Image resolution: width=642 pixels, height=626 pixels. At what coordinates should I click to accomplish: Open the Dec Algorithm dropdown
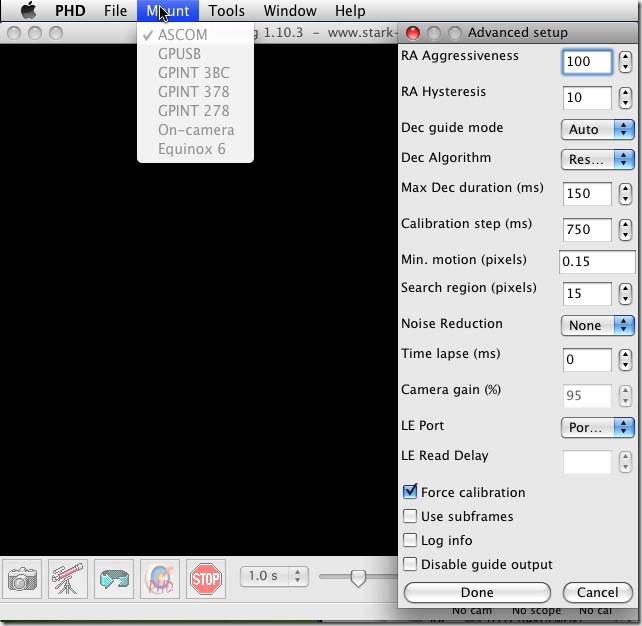[x=597, y=159]
